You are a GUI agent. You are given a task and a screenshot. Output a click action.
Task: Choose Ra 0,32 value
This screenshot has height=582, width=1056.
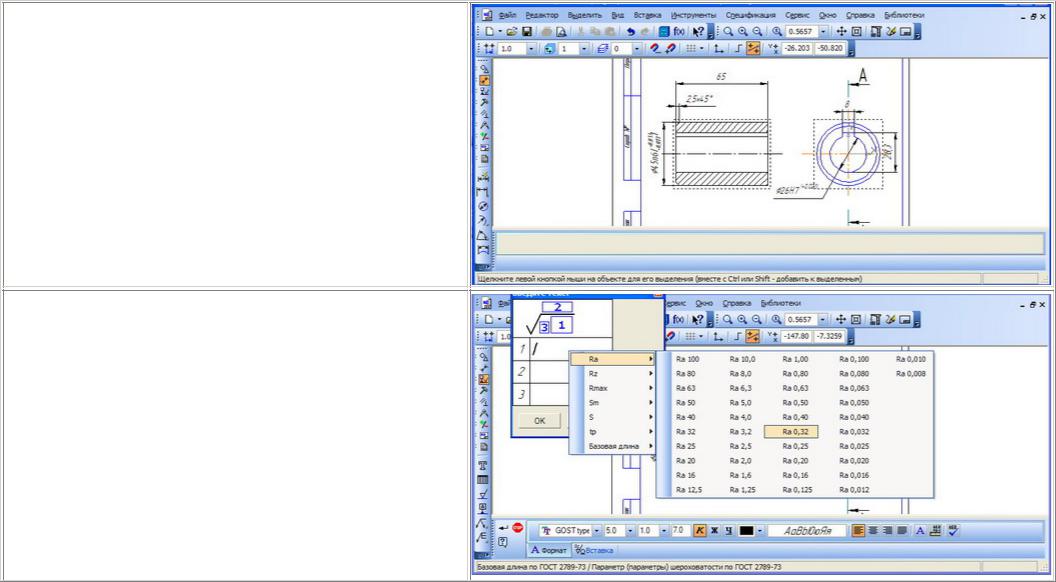tap(791, 432)
